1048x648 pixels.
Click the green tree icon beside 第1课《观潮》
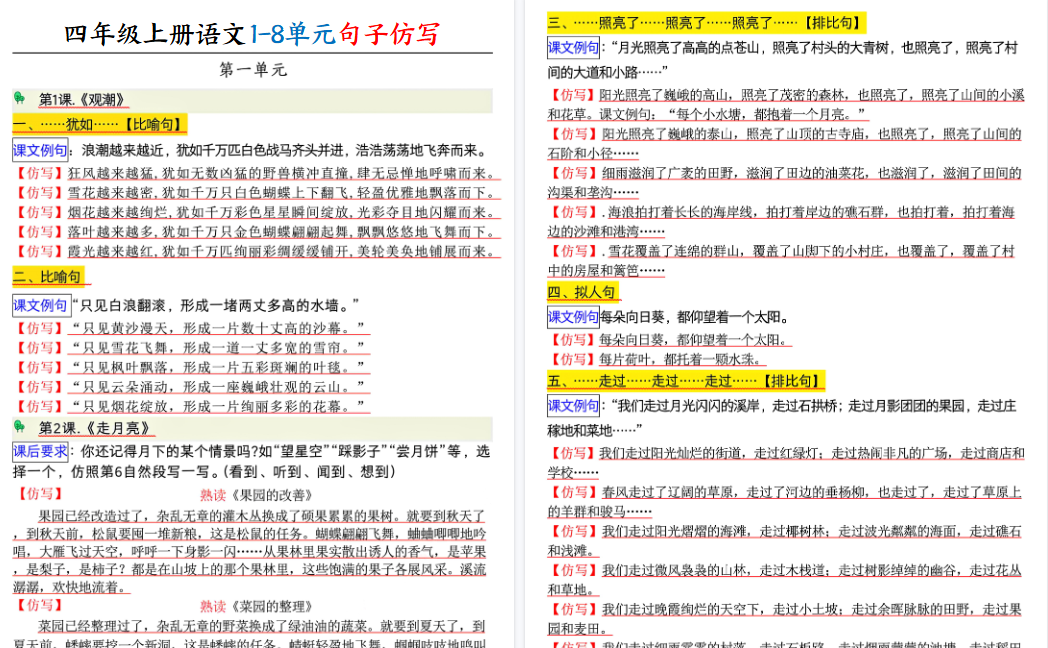point(19,99)
